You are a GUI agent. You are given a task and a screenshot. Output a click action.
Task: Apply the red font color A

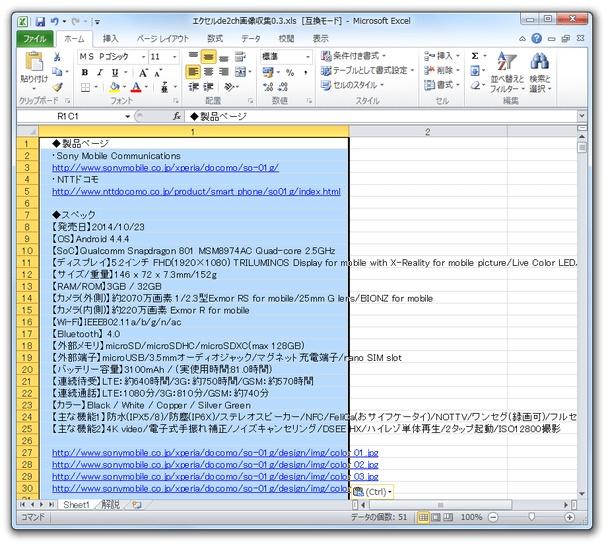pyautogui.click(x=136, y=87)
